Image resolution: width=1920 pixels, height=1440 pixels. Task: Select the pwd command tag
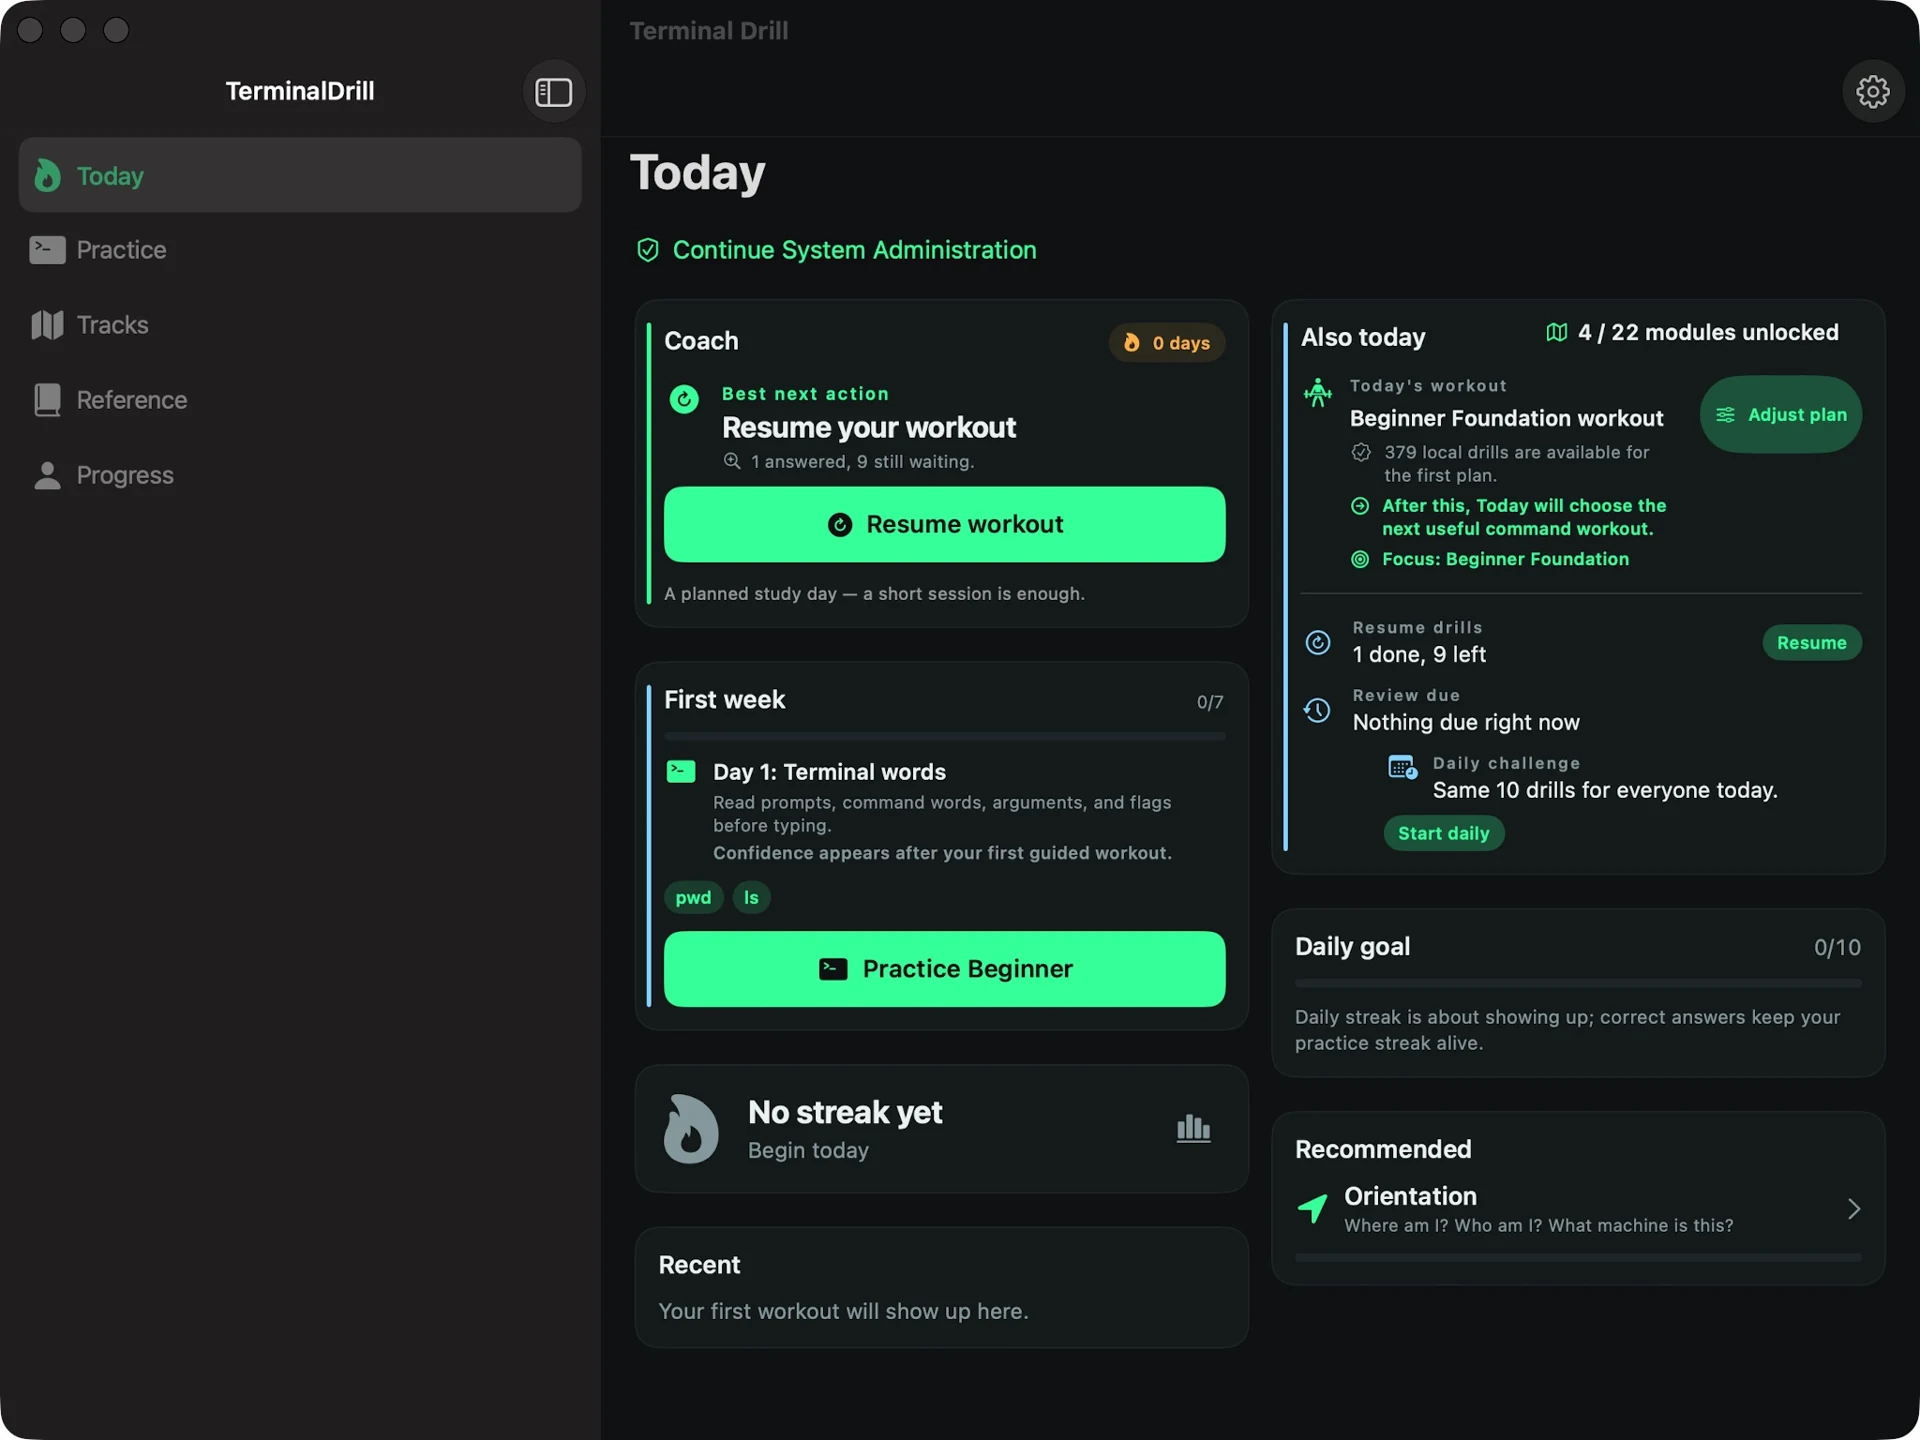(693, 897)
